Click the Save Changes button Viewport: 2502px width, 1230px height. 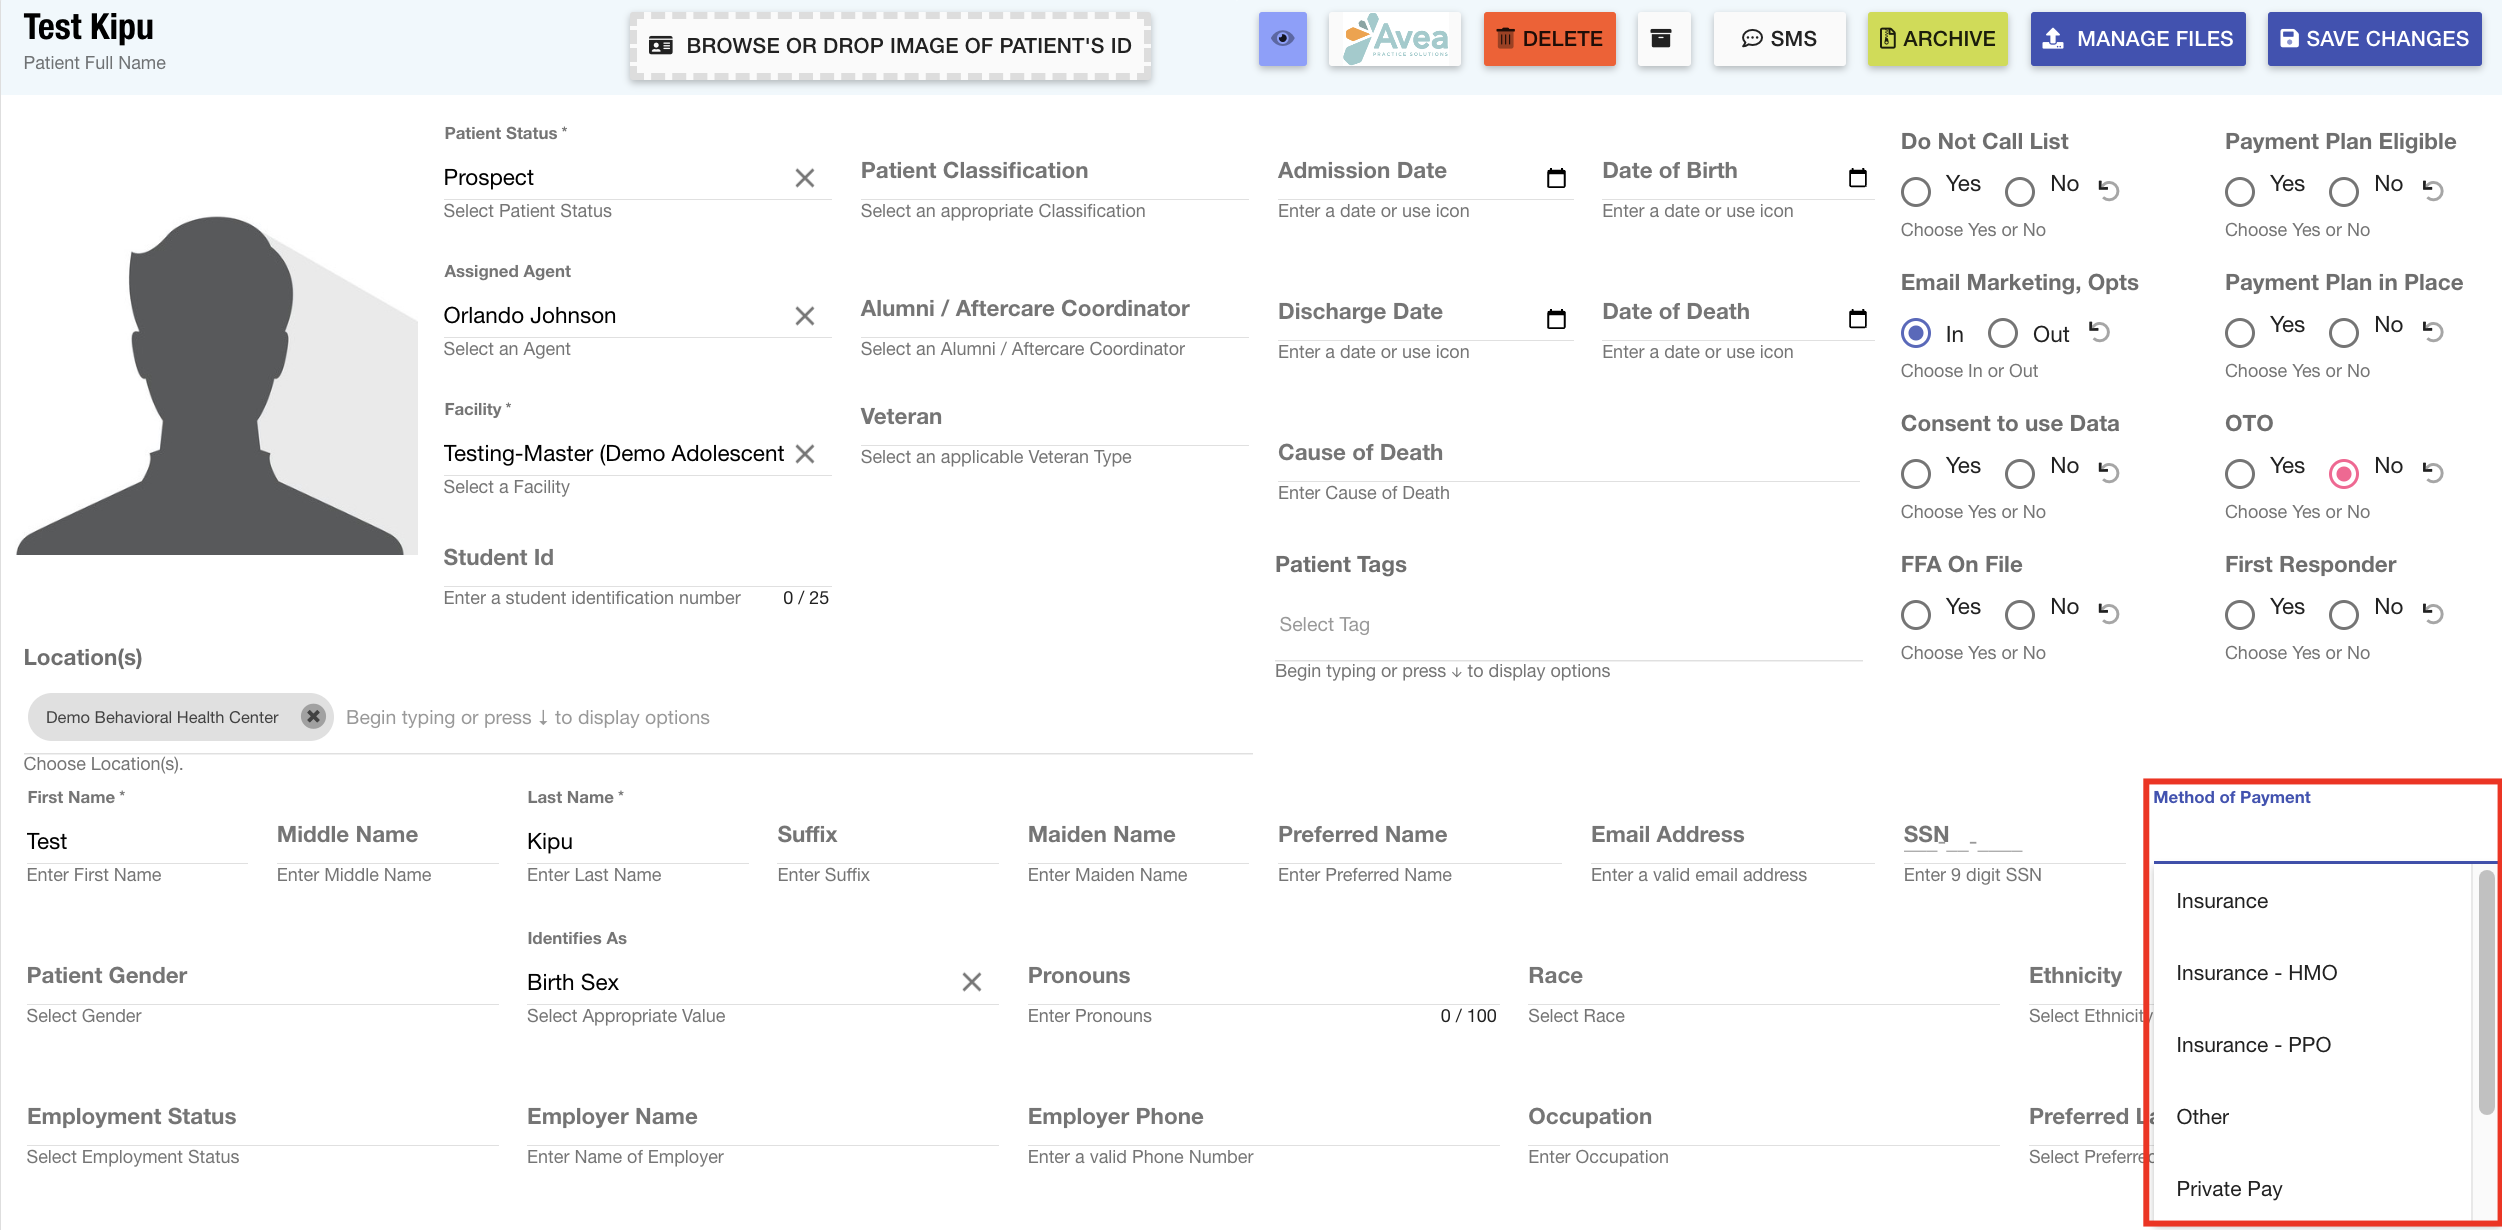click(2373, 39)
